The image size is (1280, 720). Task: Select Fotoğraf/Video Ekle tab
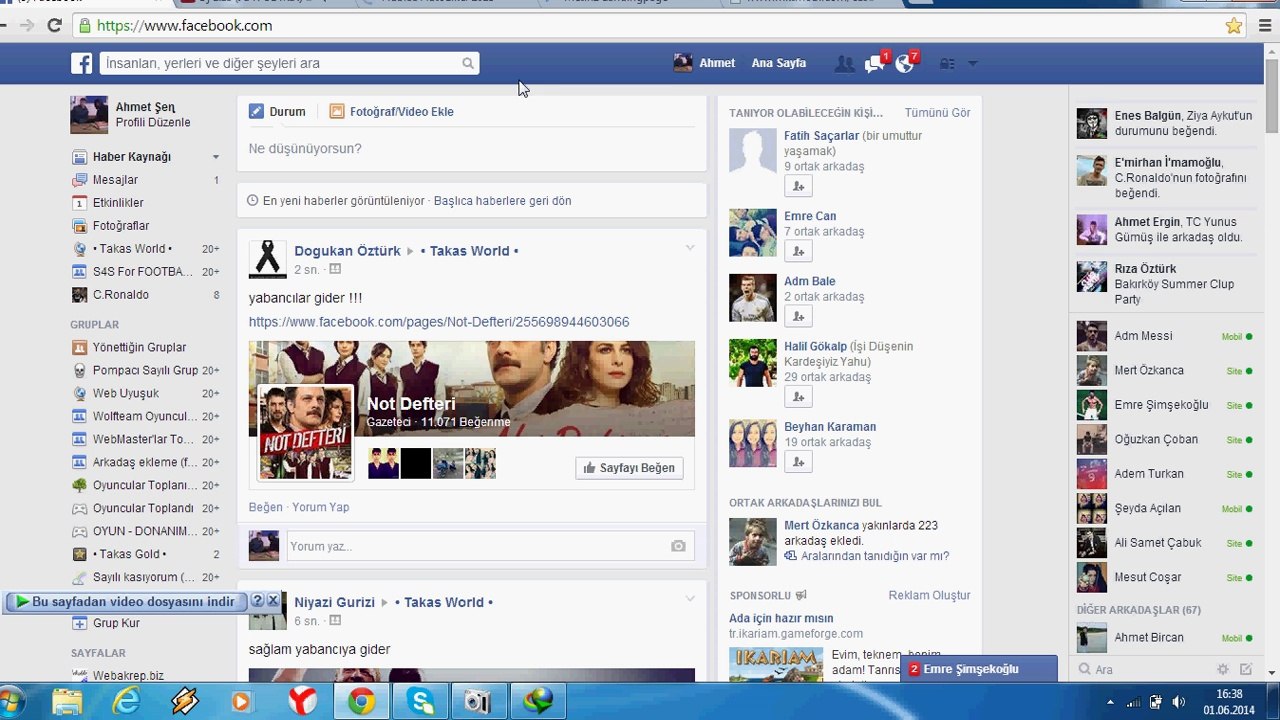pos(392,112)
